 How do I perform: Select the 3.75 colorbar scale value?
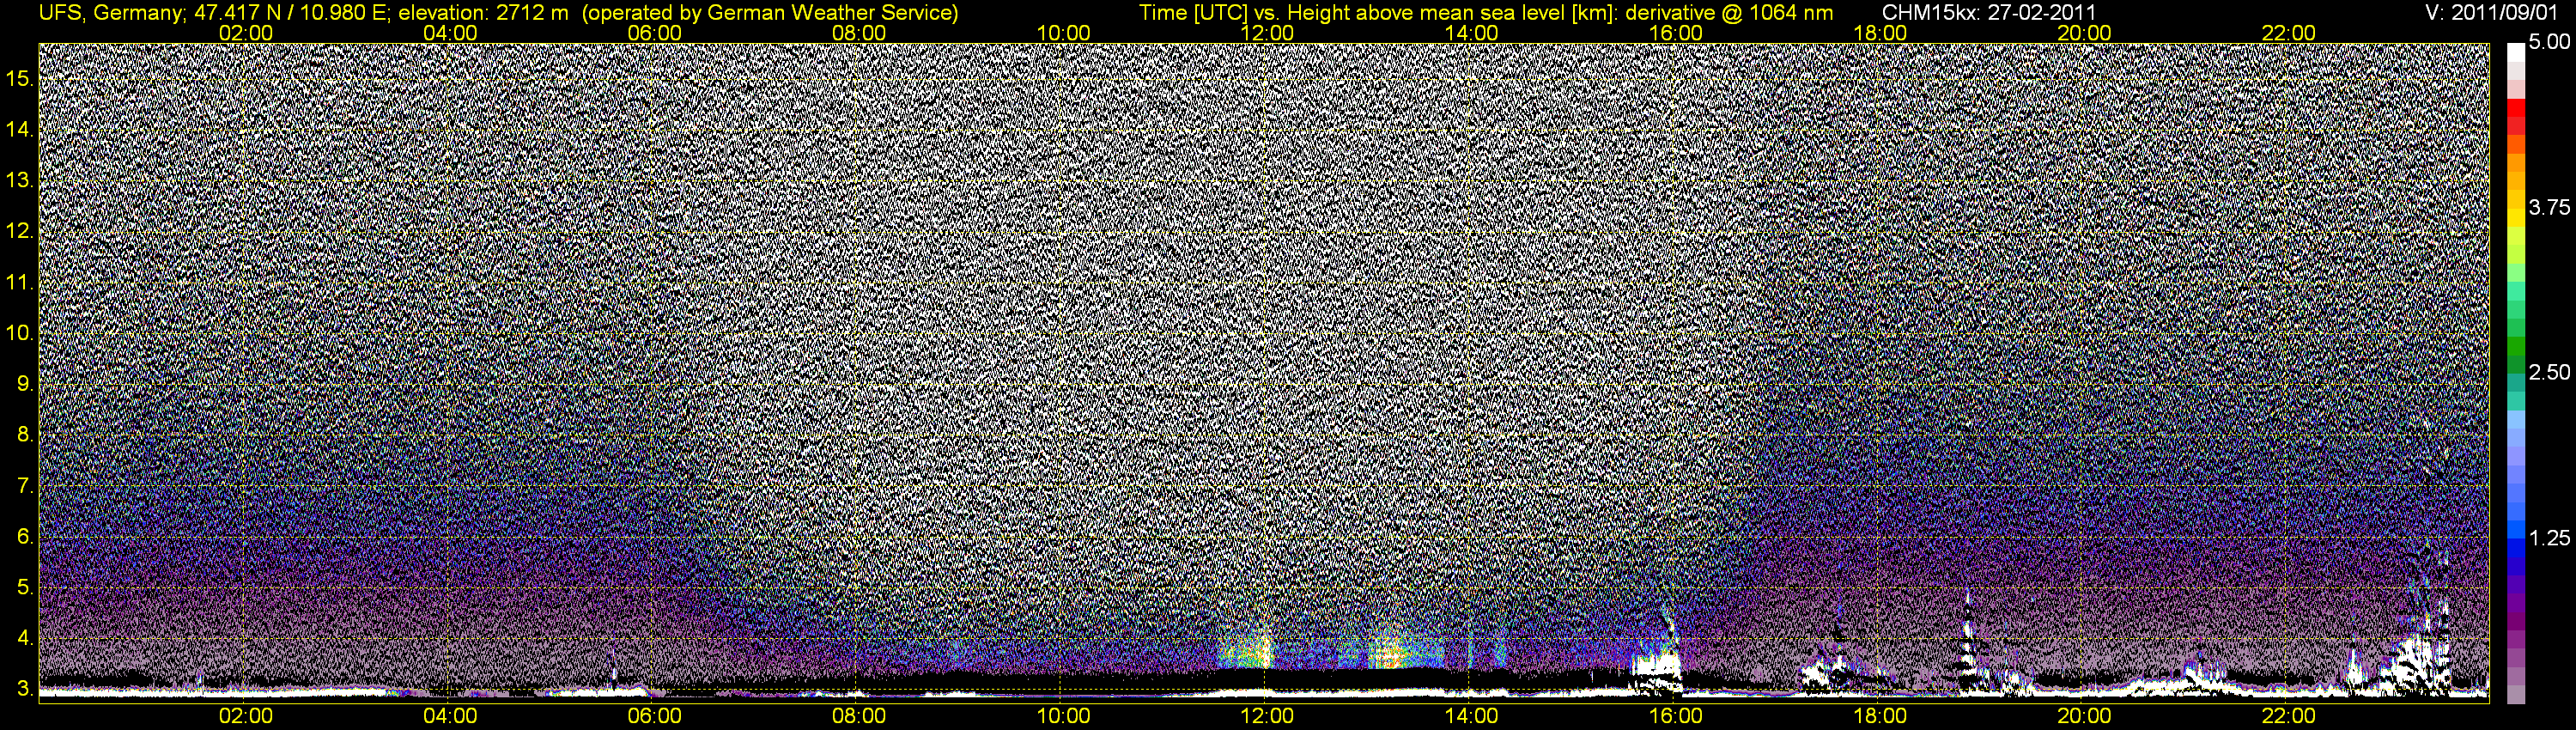2549,207
